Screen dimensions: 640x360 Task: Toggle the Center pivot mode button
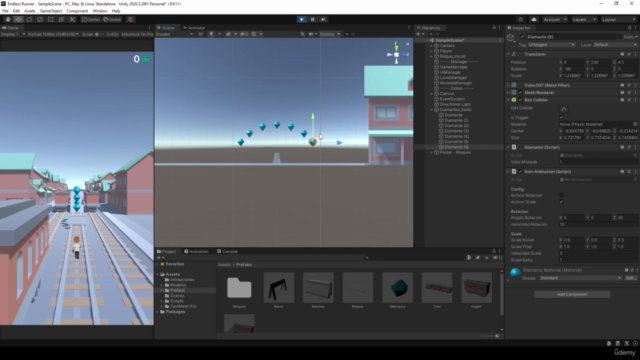coord(91,19)
